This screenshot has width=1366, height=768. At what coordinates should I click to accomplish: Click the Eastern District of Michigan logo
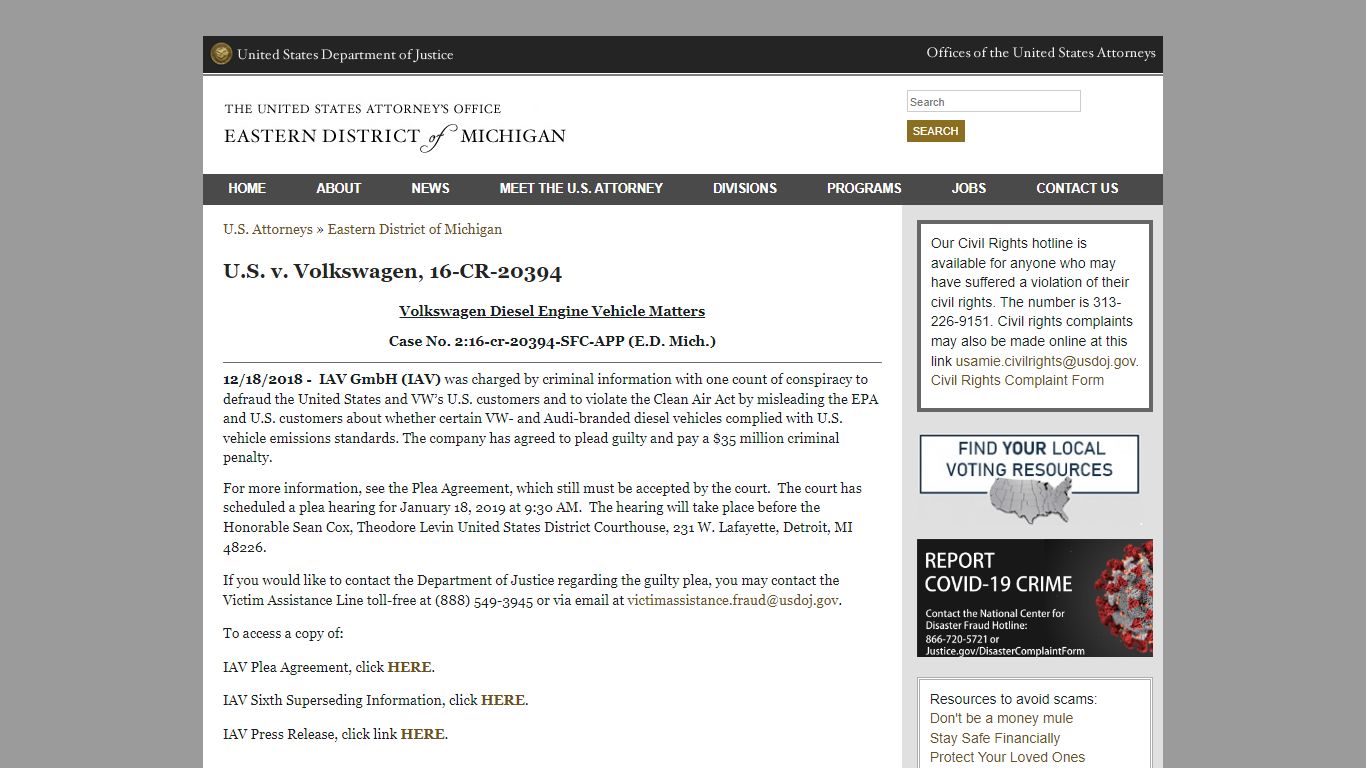(395, 128)
